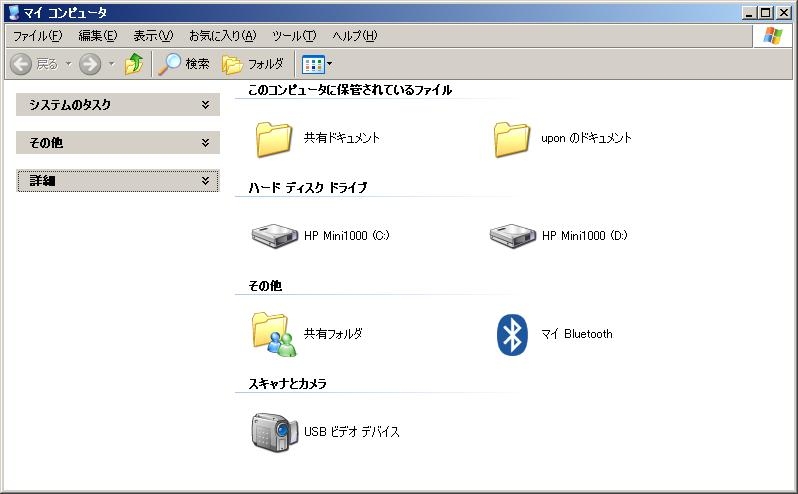
Task: Click the 共有フォルダ label
Action: coord(333,334)
